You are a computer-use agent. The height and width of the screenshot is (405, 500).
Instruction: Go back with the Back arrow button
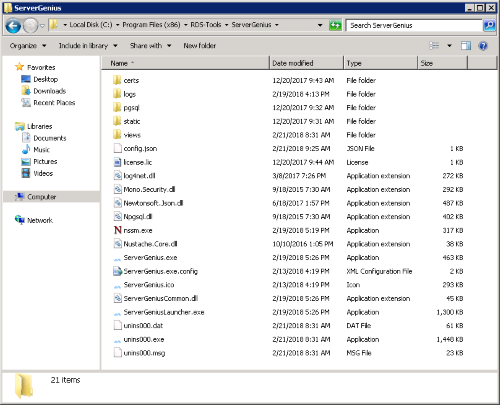(x=13, y=26)
